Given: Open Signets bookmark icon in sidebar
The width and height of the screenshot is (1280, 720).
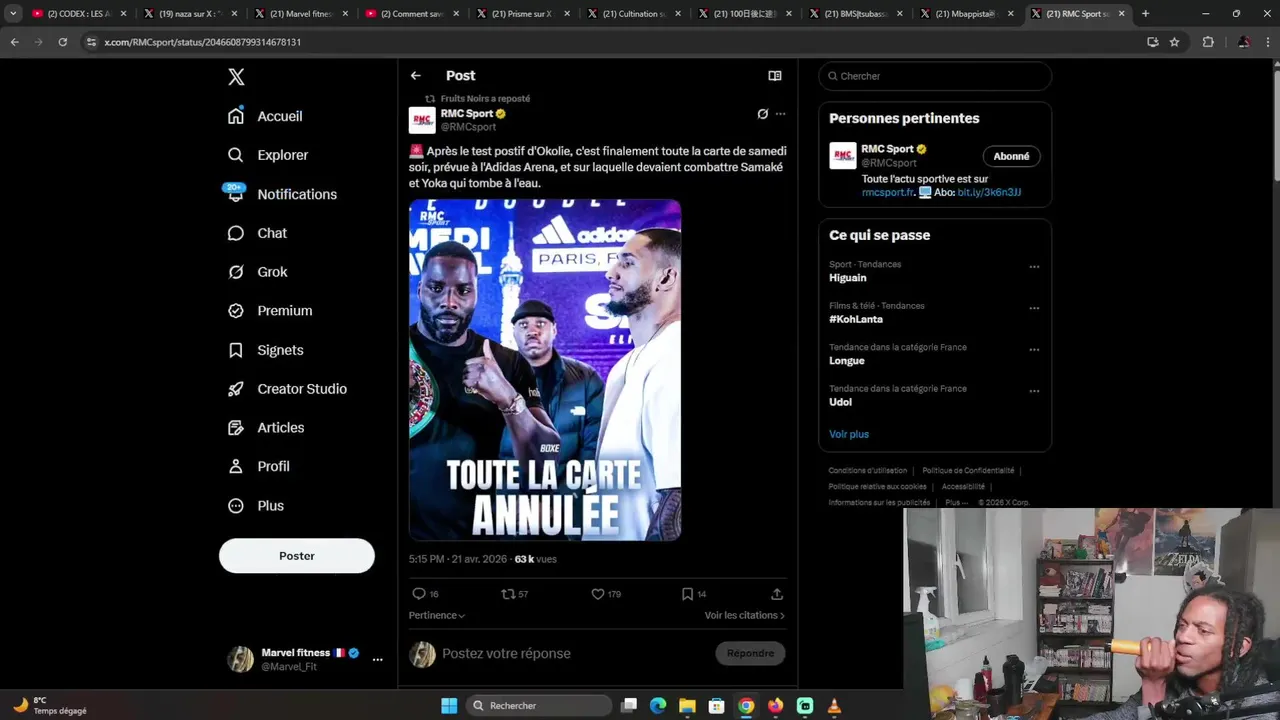Looking at the screenshot, I should coord(236,350).
